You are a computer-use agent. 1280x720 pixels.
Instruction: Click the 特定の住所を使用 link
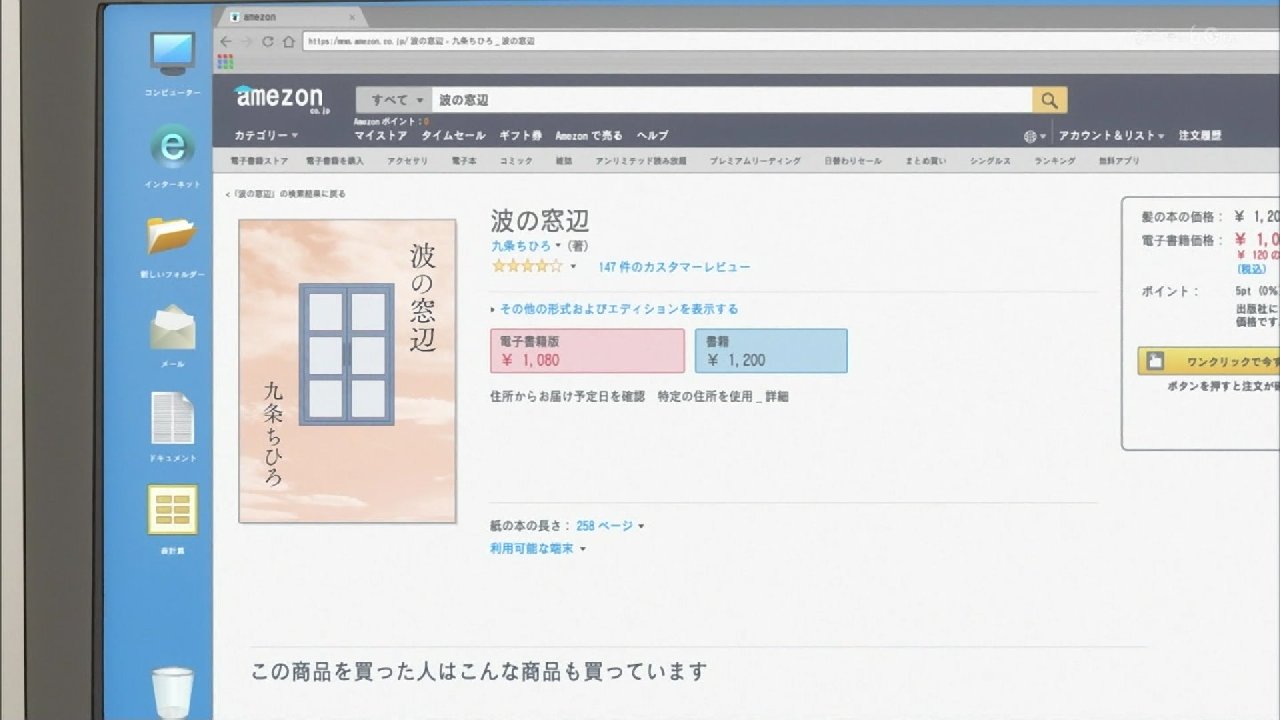pos(705,396)
